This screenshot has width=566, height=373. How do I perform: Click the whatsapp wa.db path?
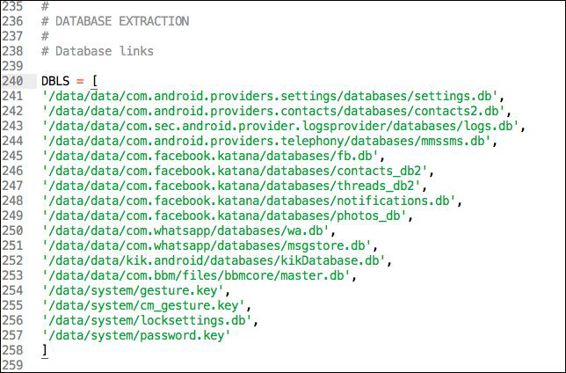click(186, 231)
